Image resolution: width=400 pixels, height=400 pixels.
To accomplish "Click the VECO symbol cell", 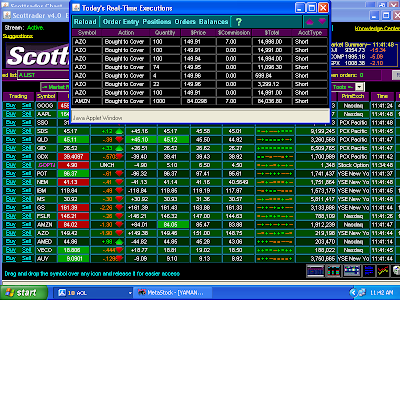I will 45,250.
